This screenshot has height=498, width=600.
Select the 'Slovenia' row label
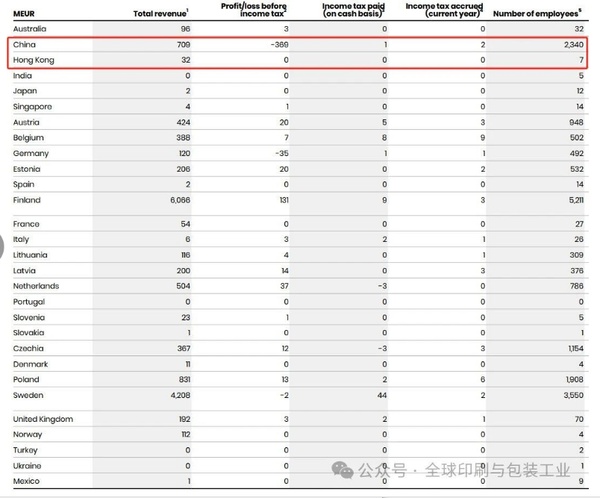(29, 317)
